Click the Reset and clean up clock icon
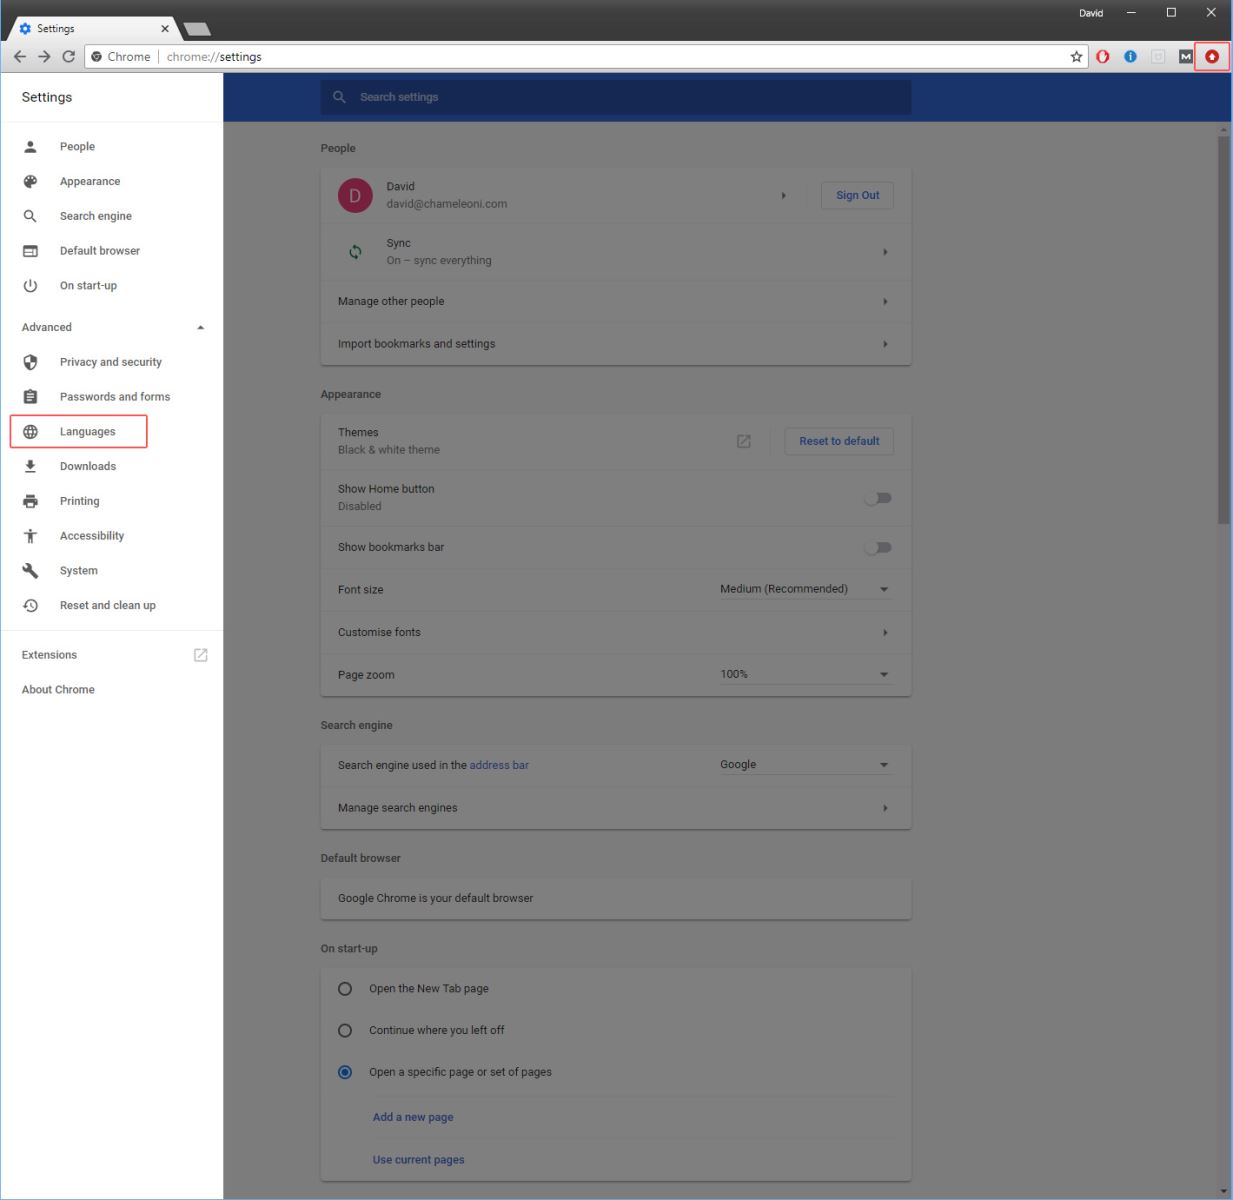 pyautogui.click(x=30, y=606)
